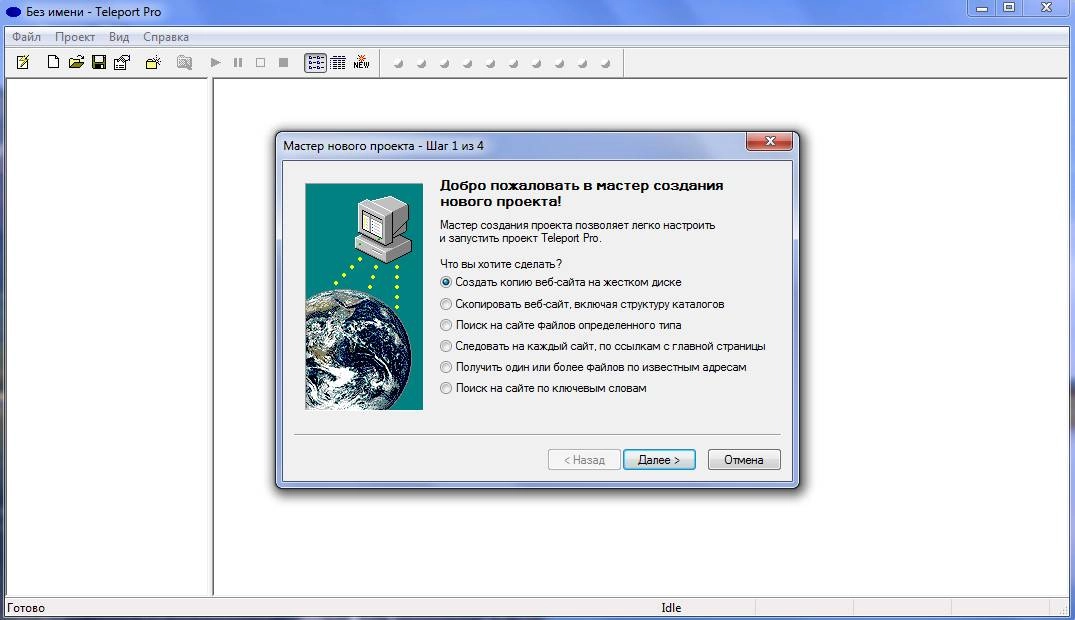The height and width of the screenshot is (620, 1075).
Task: Choose 'Поиск на сайте файлов определенного типа'
Action: pos(561,325)
